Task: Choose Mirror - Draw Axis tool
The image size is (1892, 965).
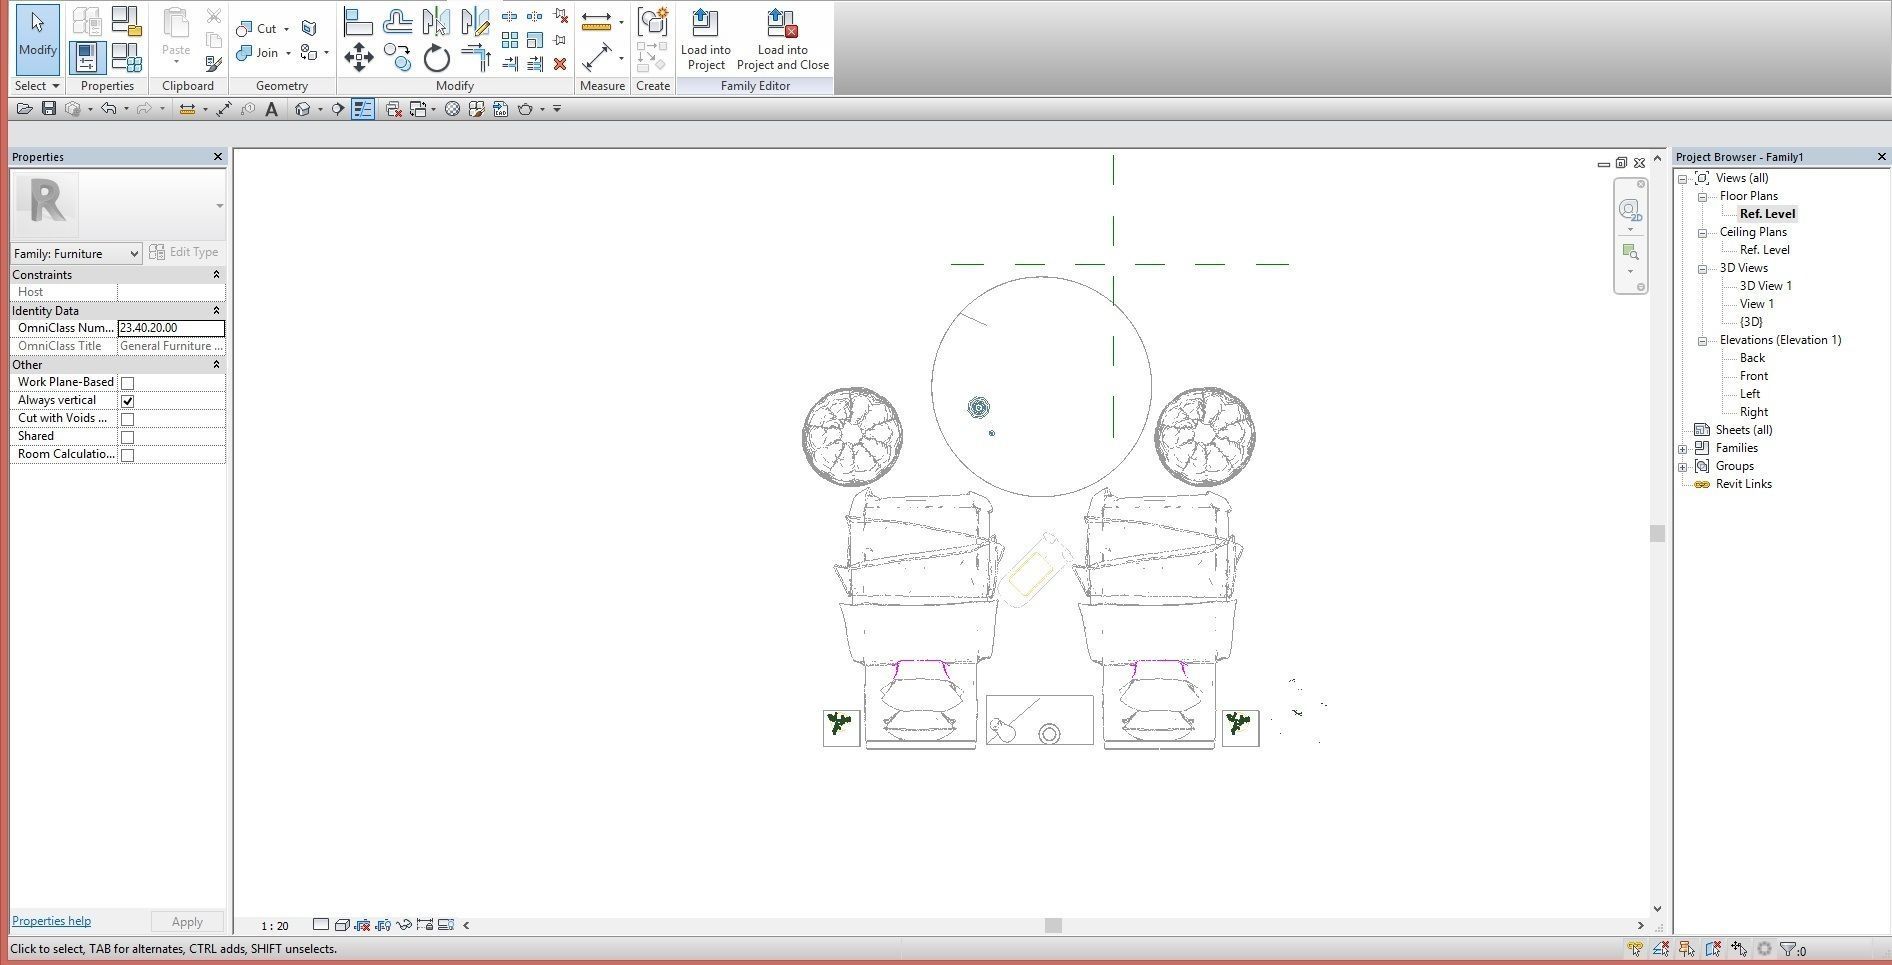Action: pyautogui.click(x=475, y=21)
